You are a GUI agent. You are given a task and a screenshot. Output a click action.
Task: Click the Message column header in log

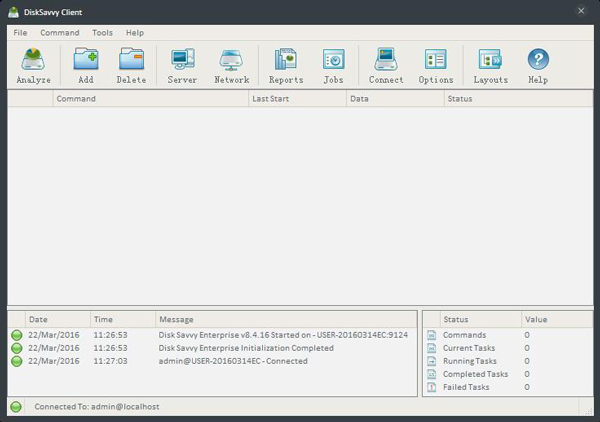point(286,319)
